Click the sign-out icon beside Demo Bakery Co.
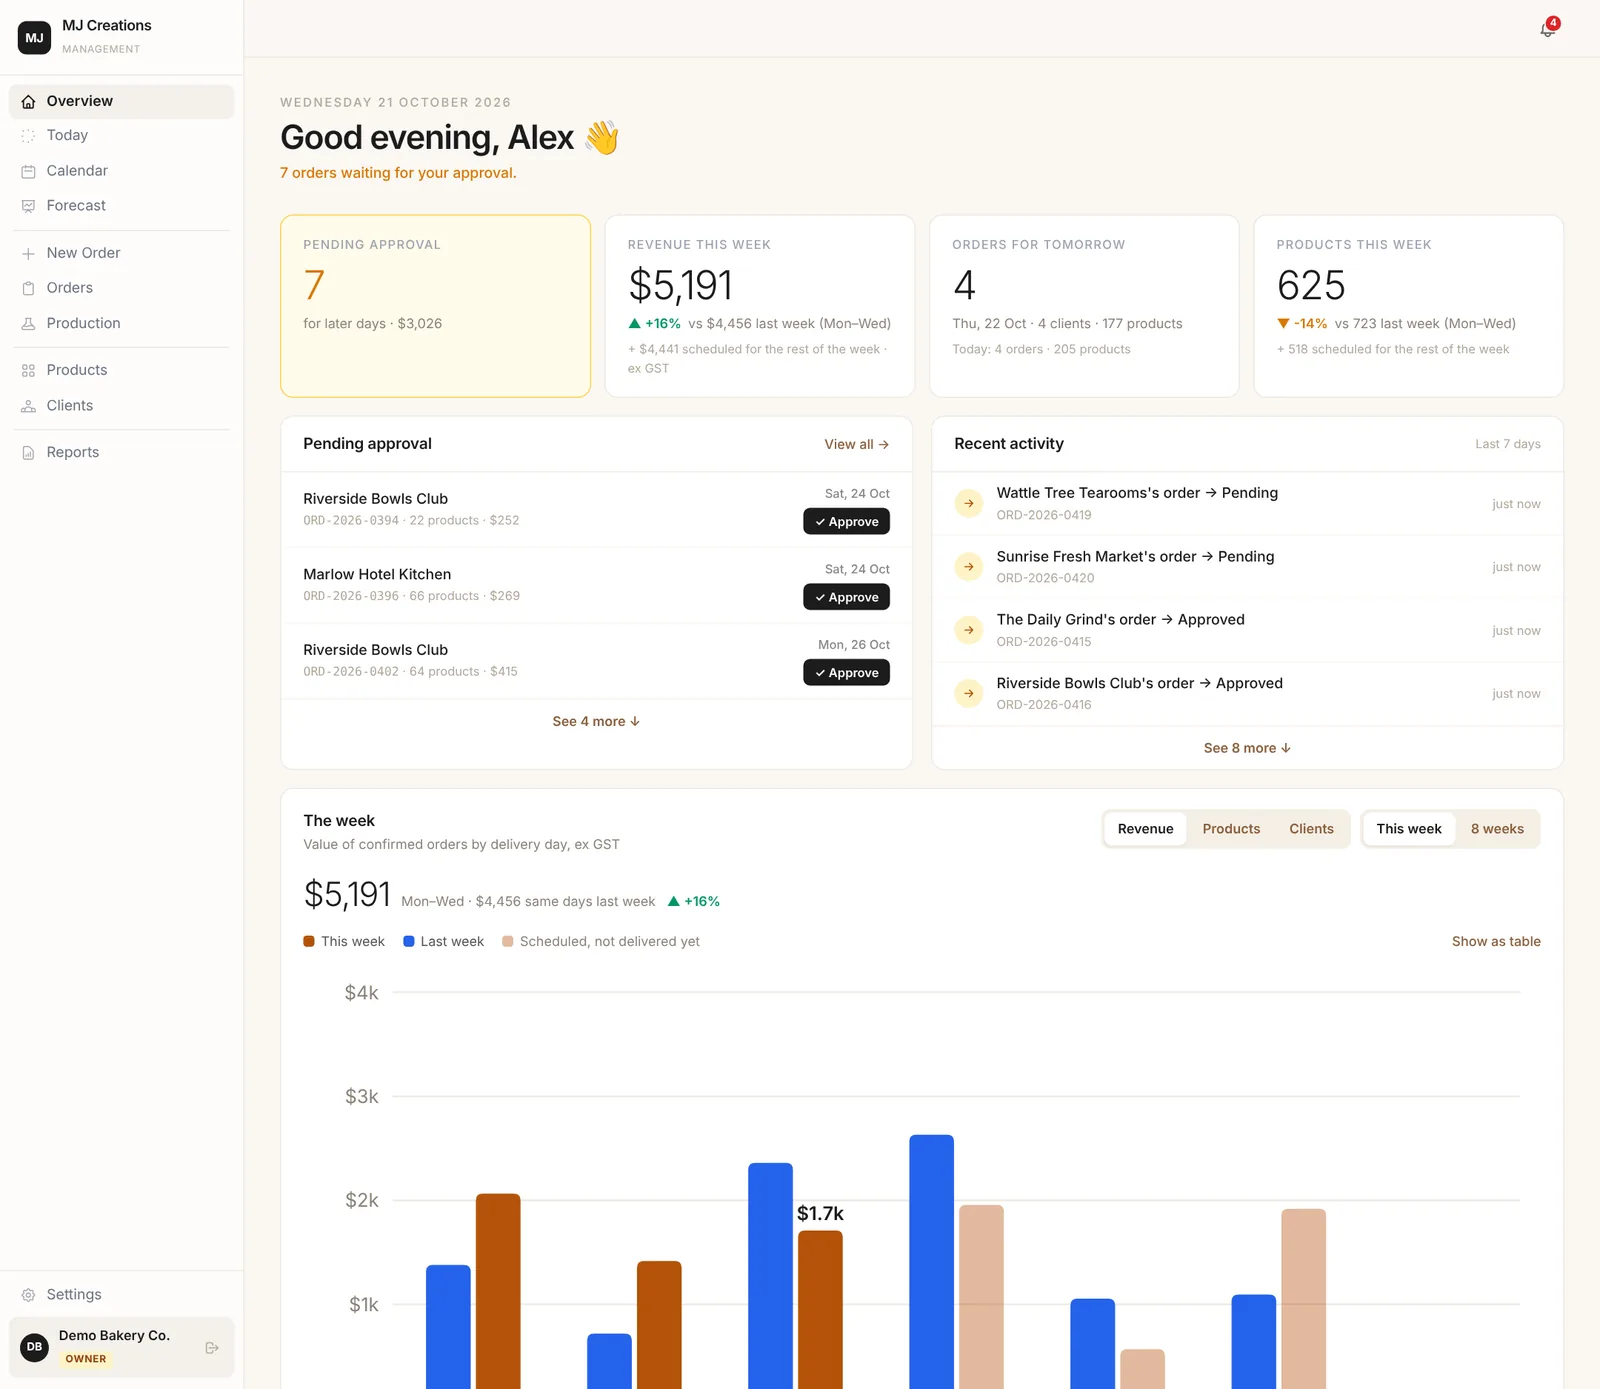 click(x=212, y=1348)
